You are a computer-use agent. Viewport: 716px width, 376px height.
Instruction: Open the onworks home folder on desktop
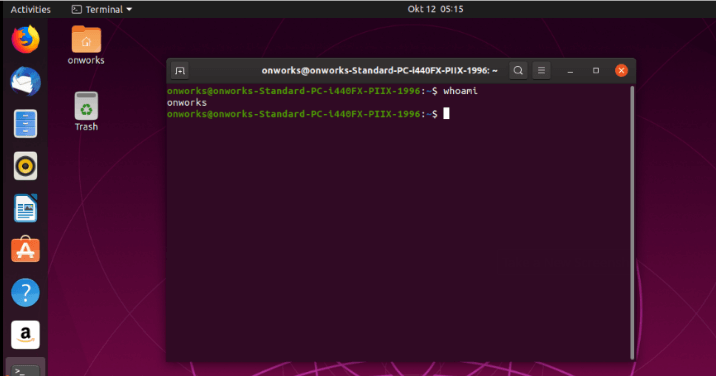86,39
